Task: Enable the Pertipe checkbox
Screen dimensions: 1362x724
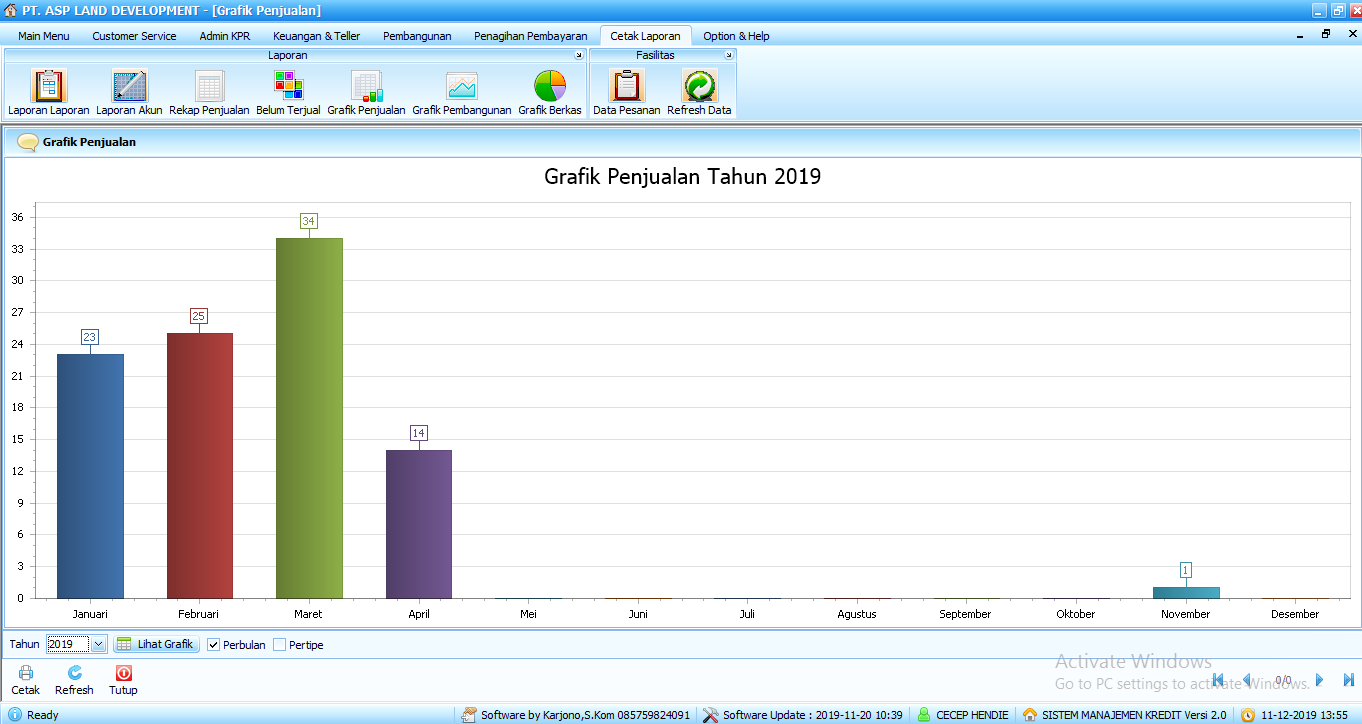Action: [280, 645]
